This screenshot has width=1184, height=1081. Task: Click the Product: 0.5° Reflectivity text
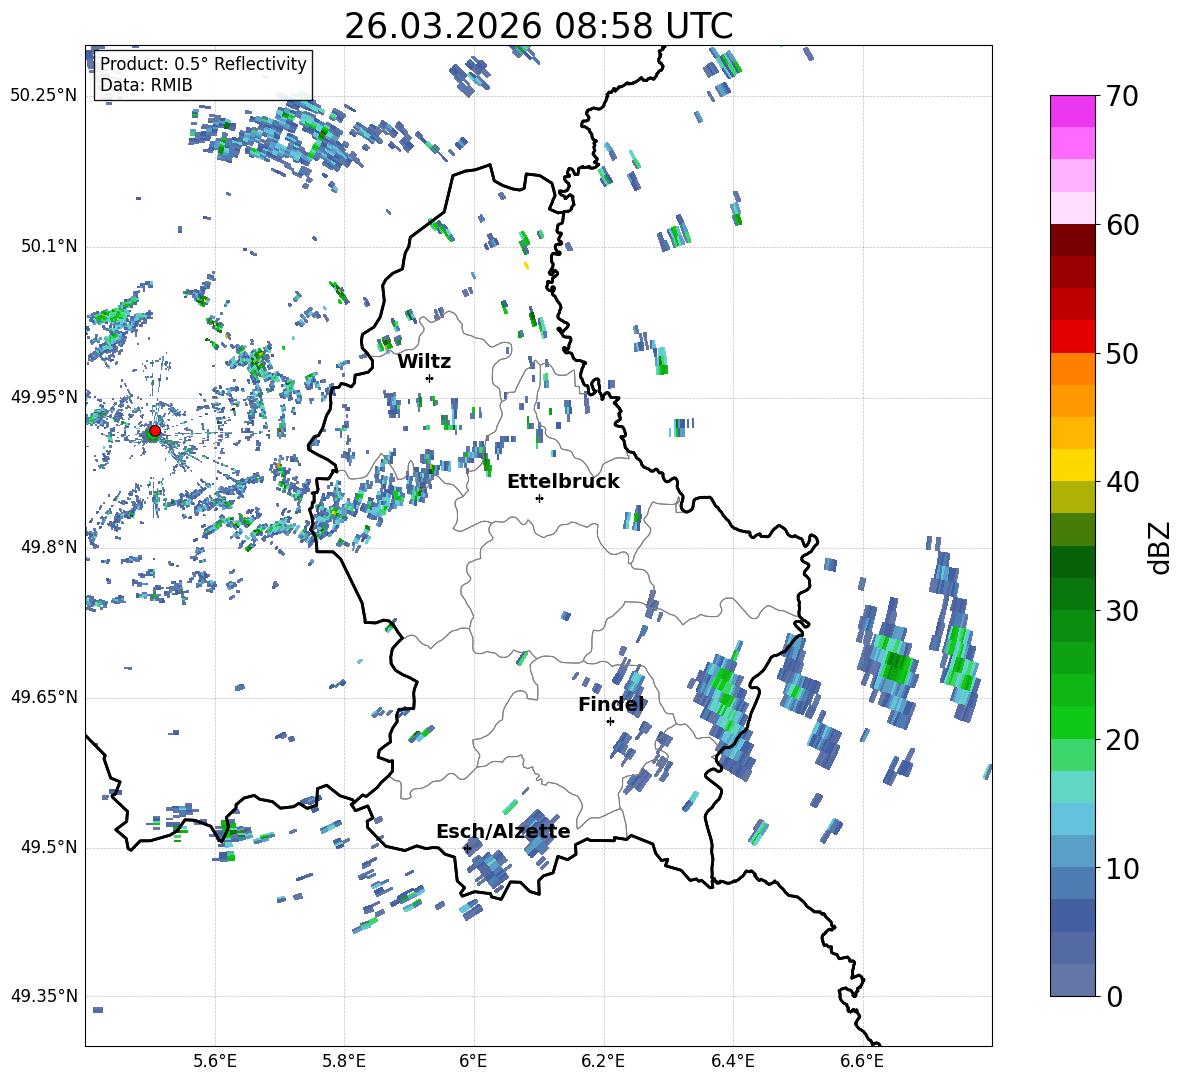pyautogui.click(x=203, y=64)
